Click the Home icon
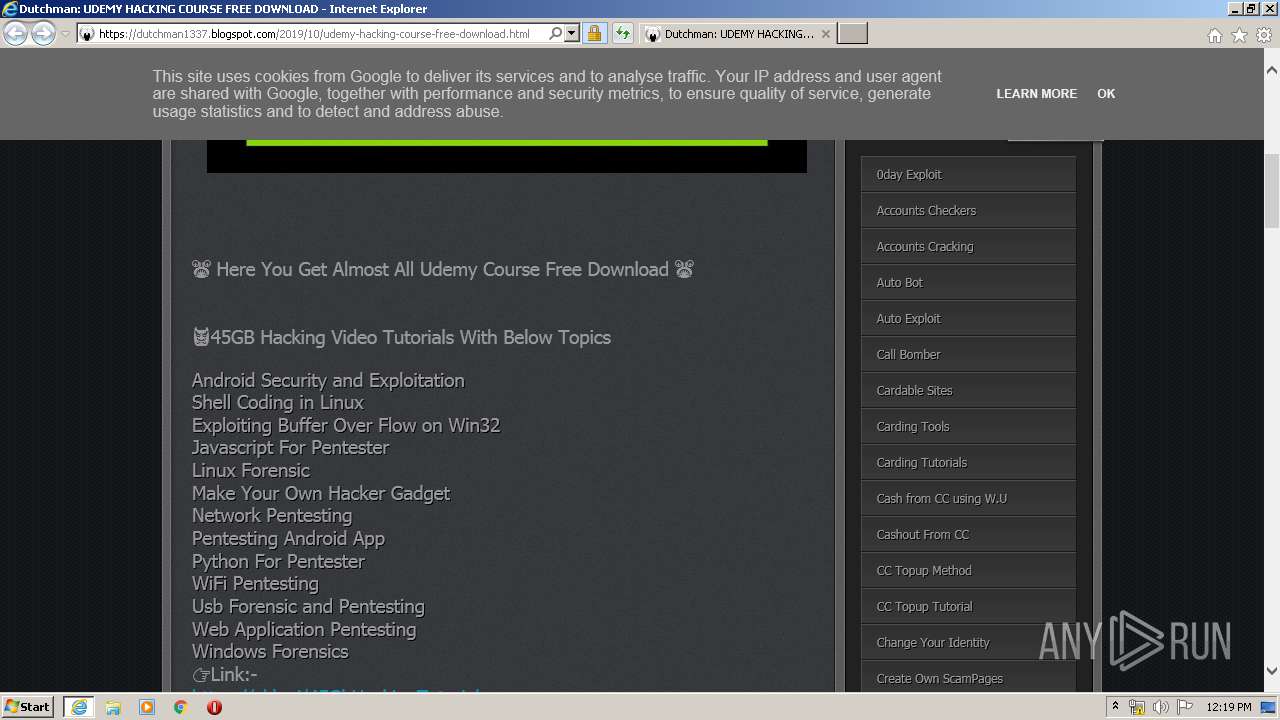 click(1214, 35)
